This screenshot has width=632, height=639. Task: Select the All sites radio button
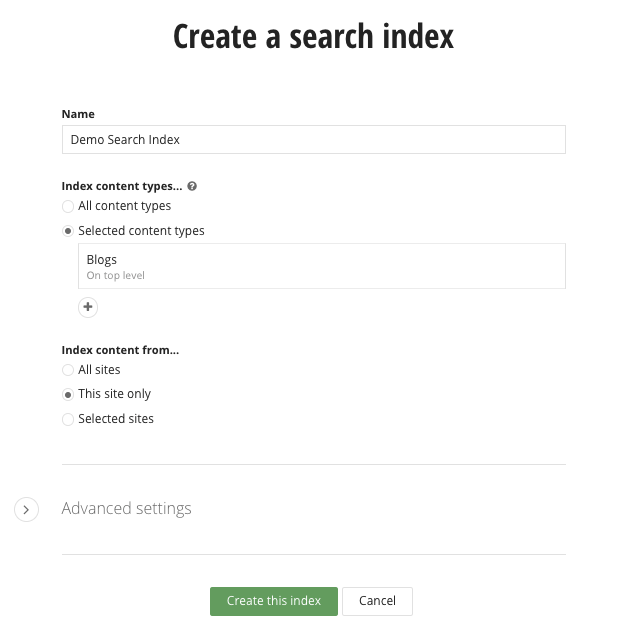click(68, 370)
